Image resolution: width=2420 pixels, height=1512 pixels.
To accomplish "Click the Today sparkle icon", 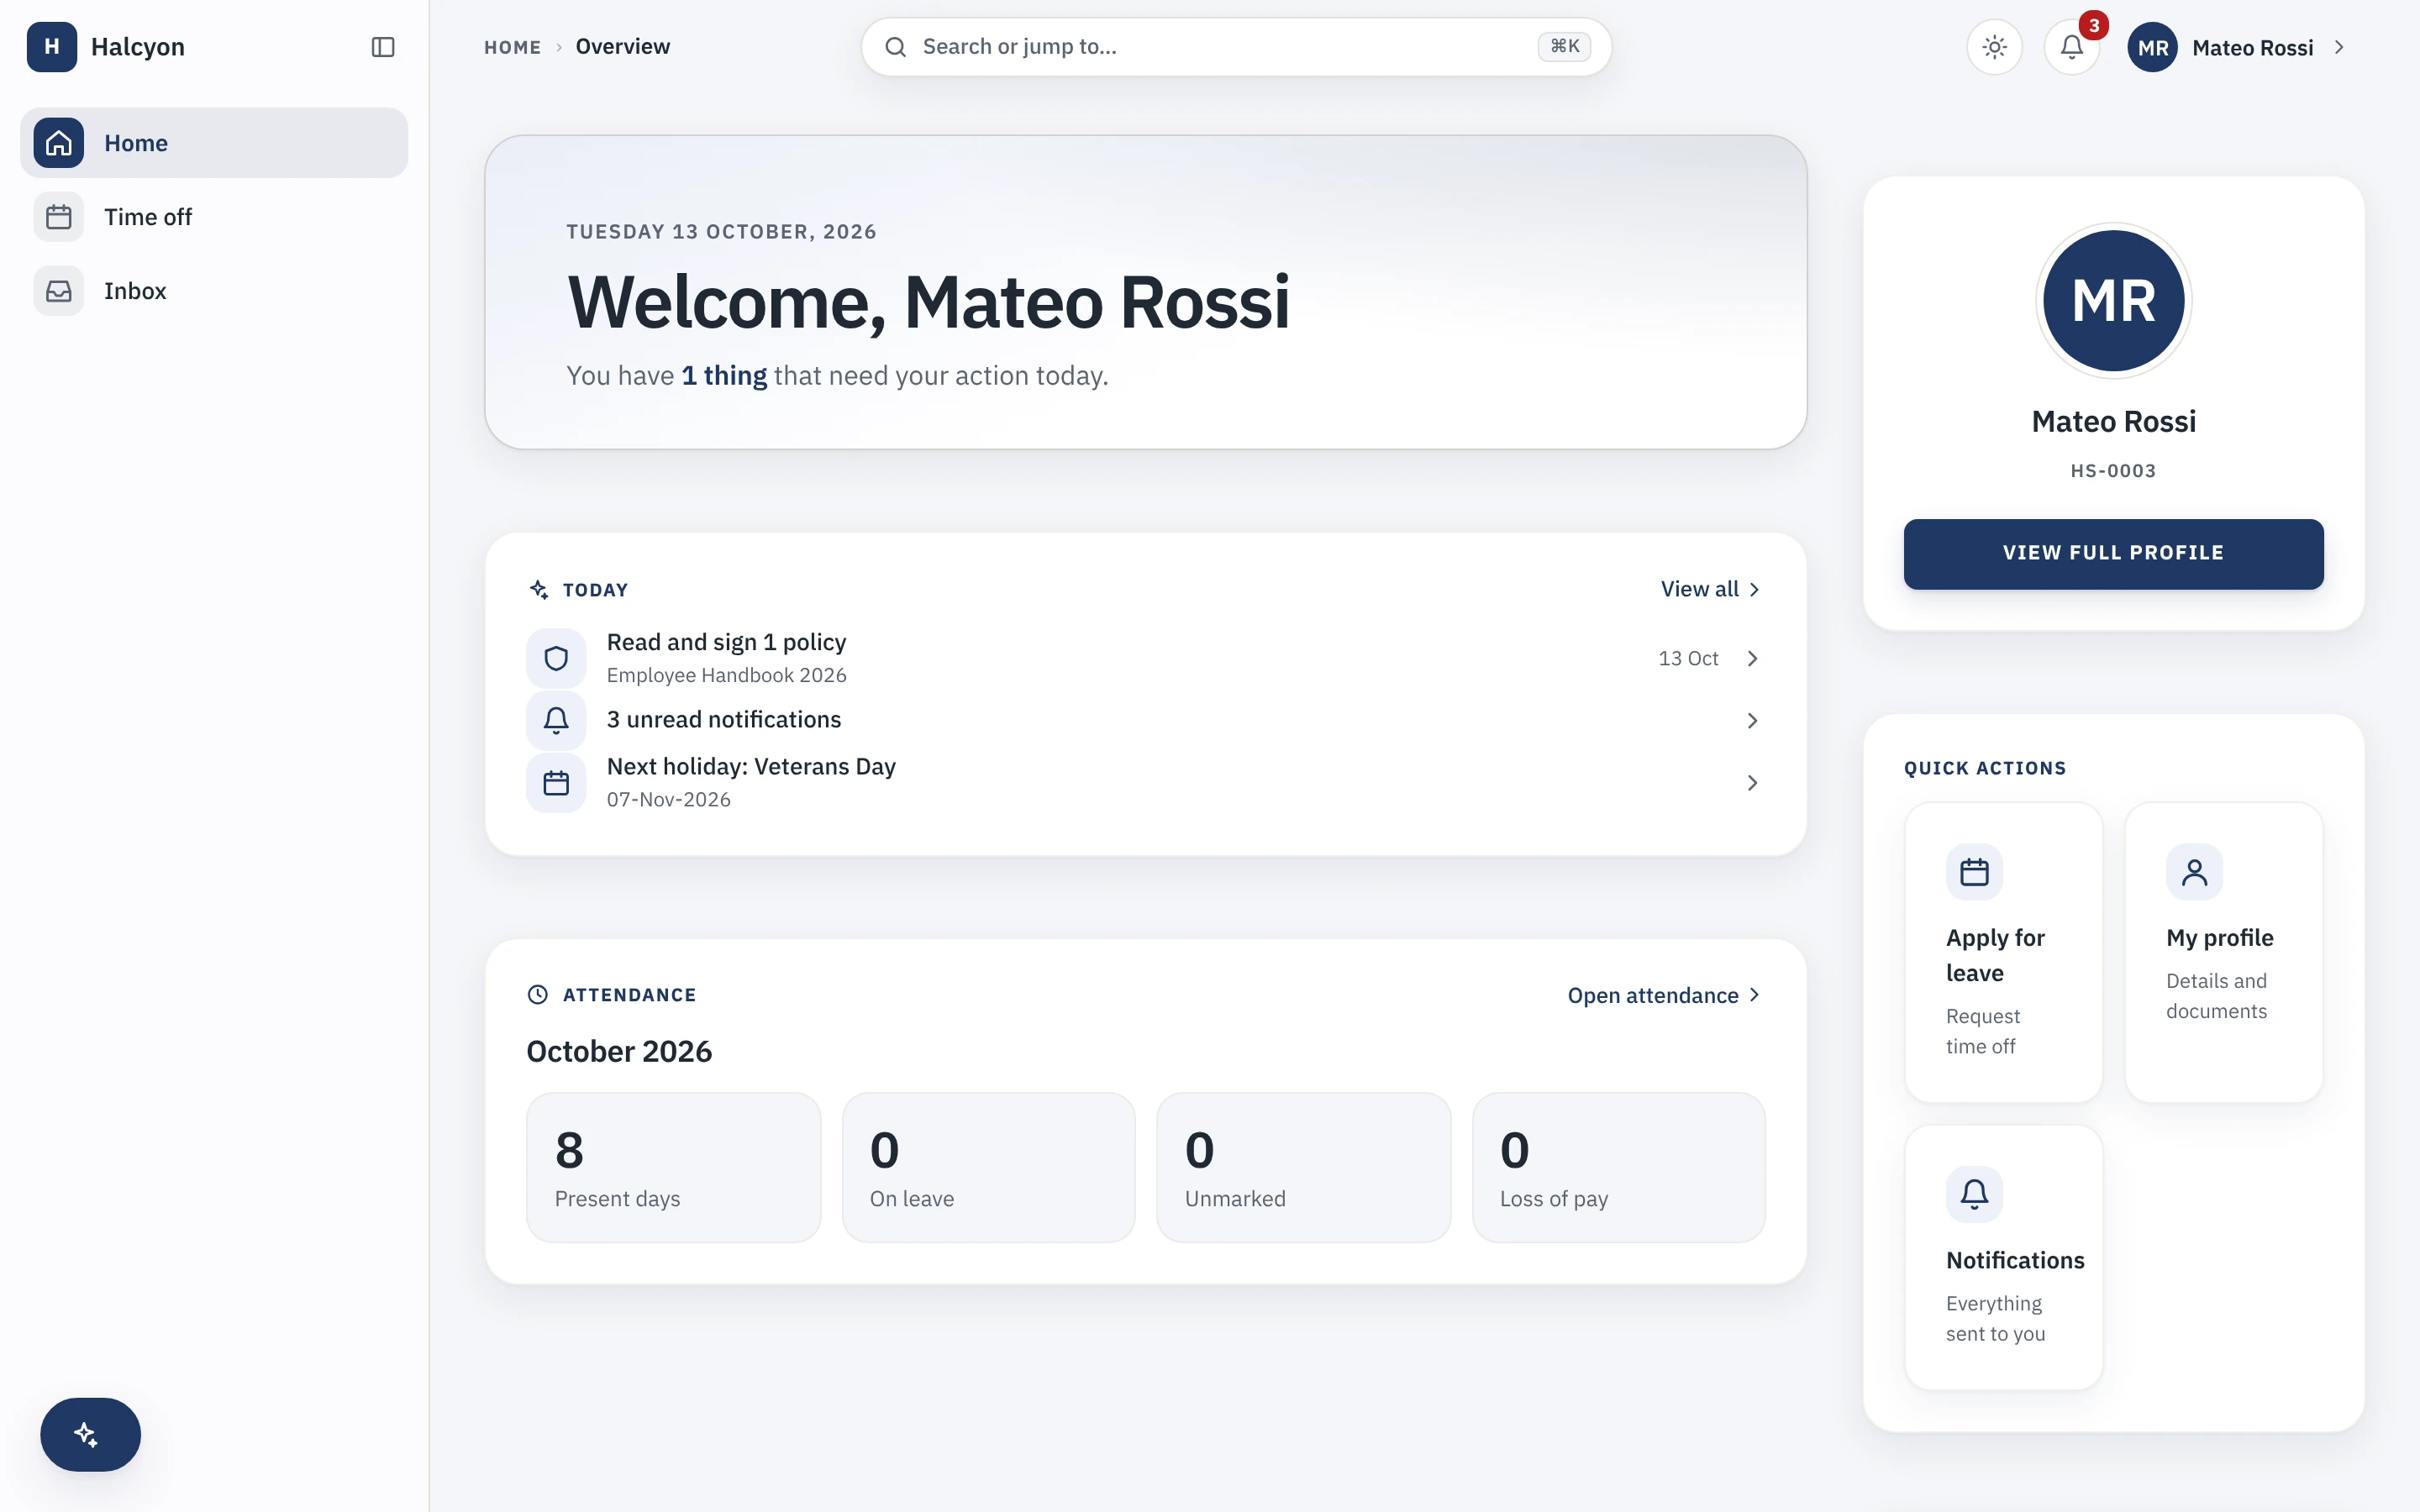I will pyautogui.click(x=539, y=589).
